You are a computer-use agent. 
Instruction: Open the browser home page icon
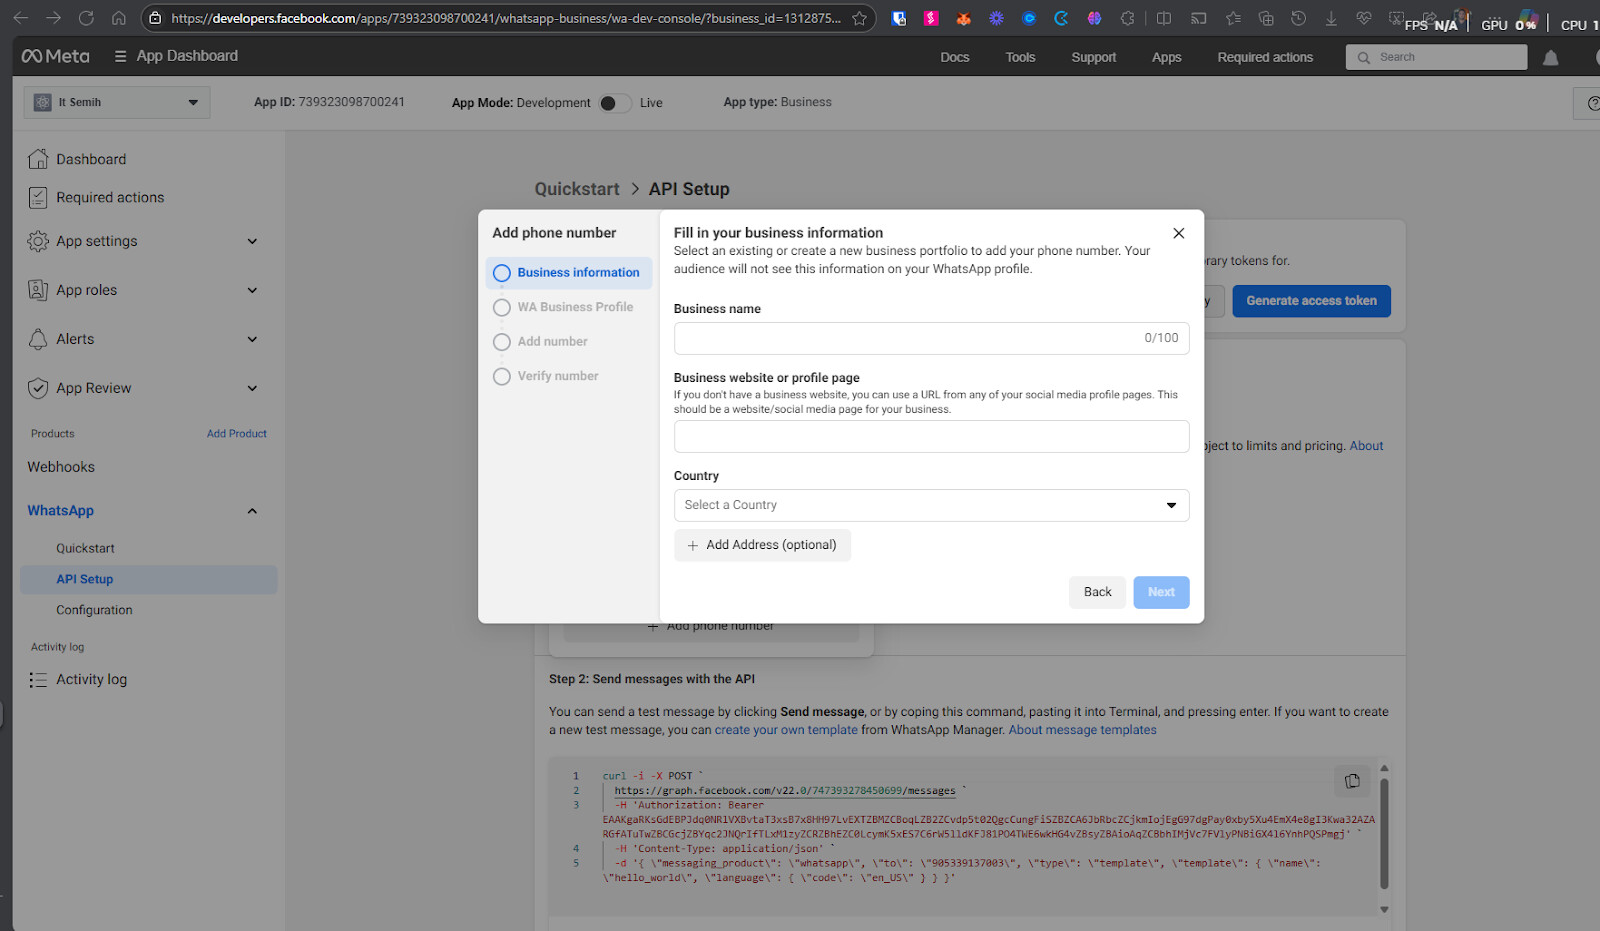119,18
